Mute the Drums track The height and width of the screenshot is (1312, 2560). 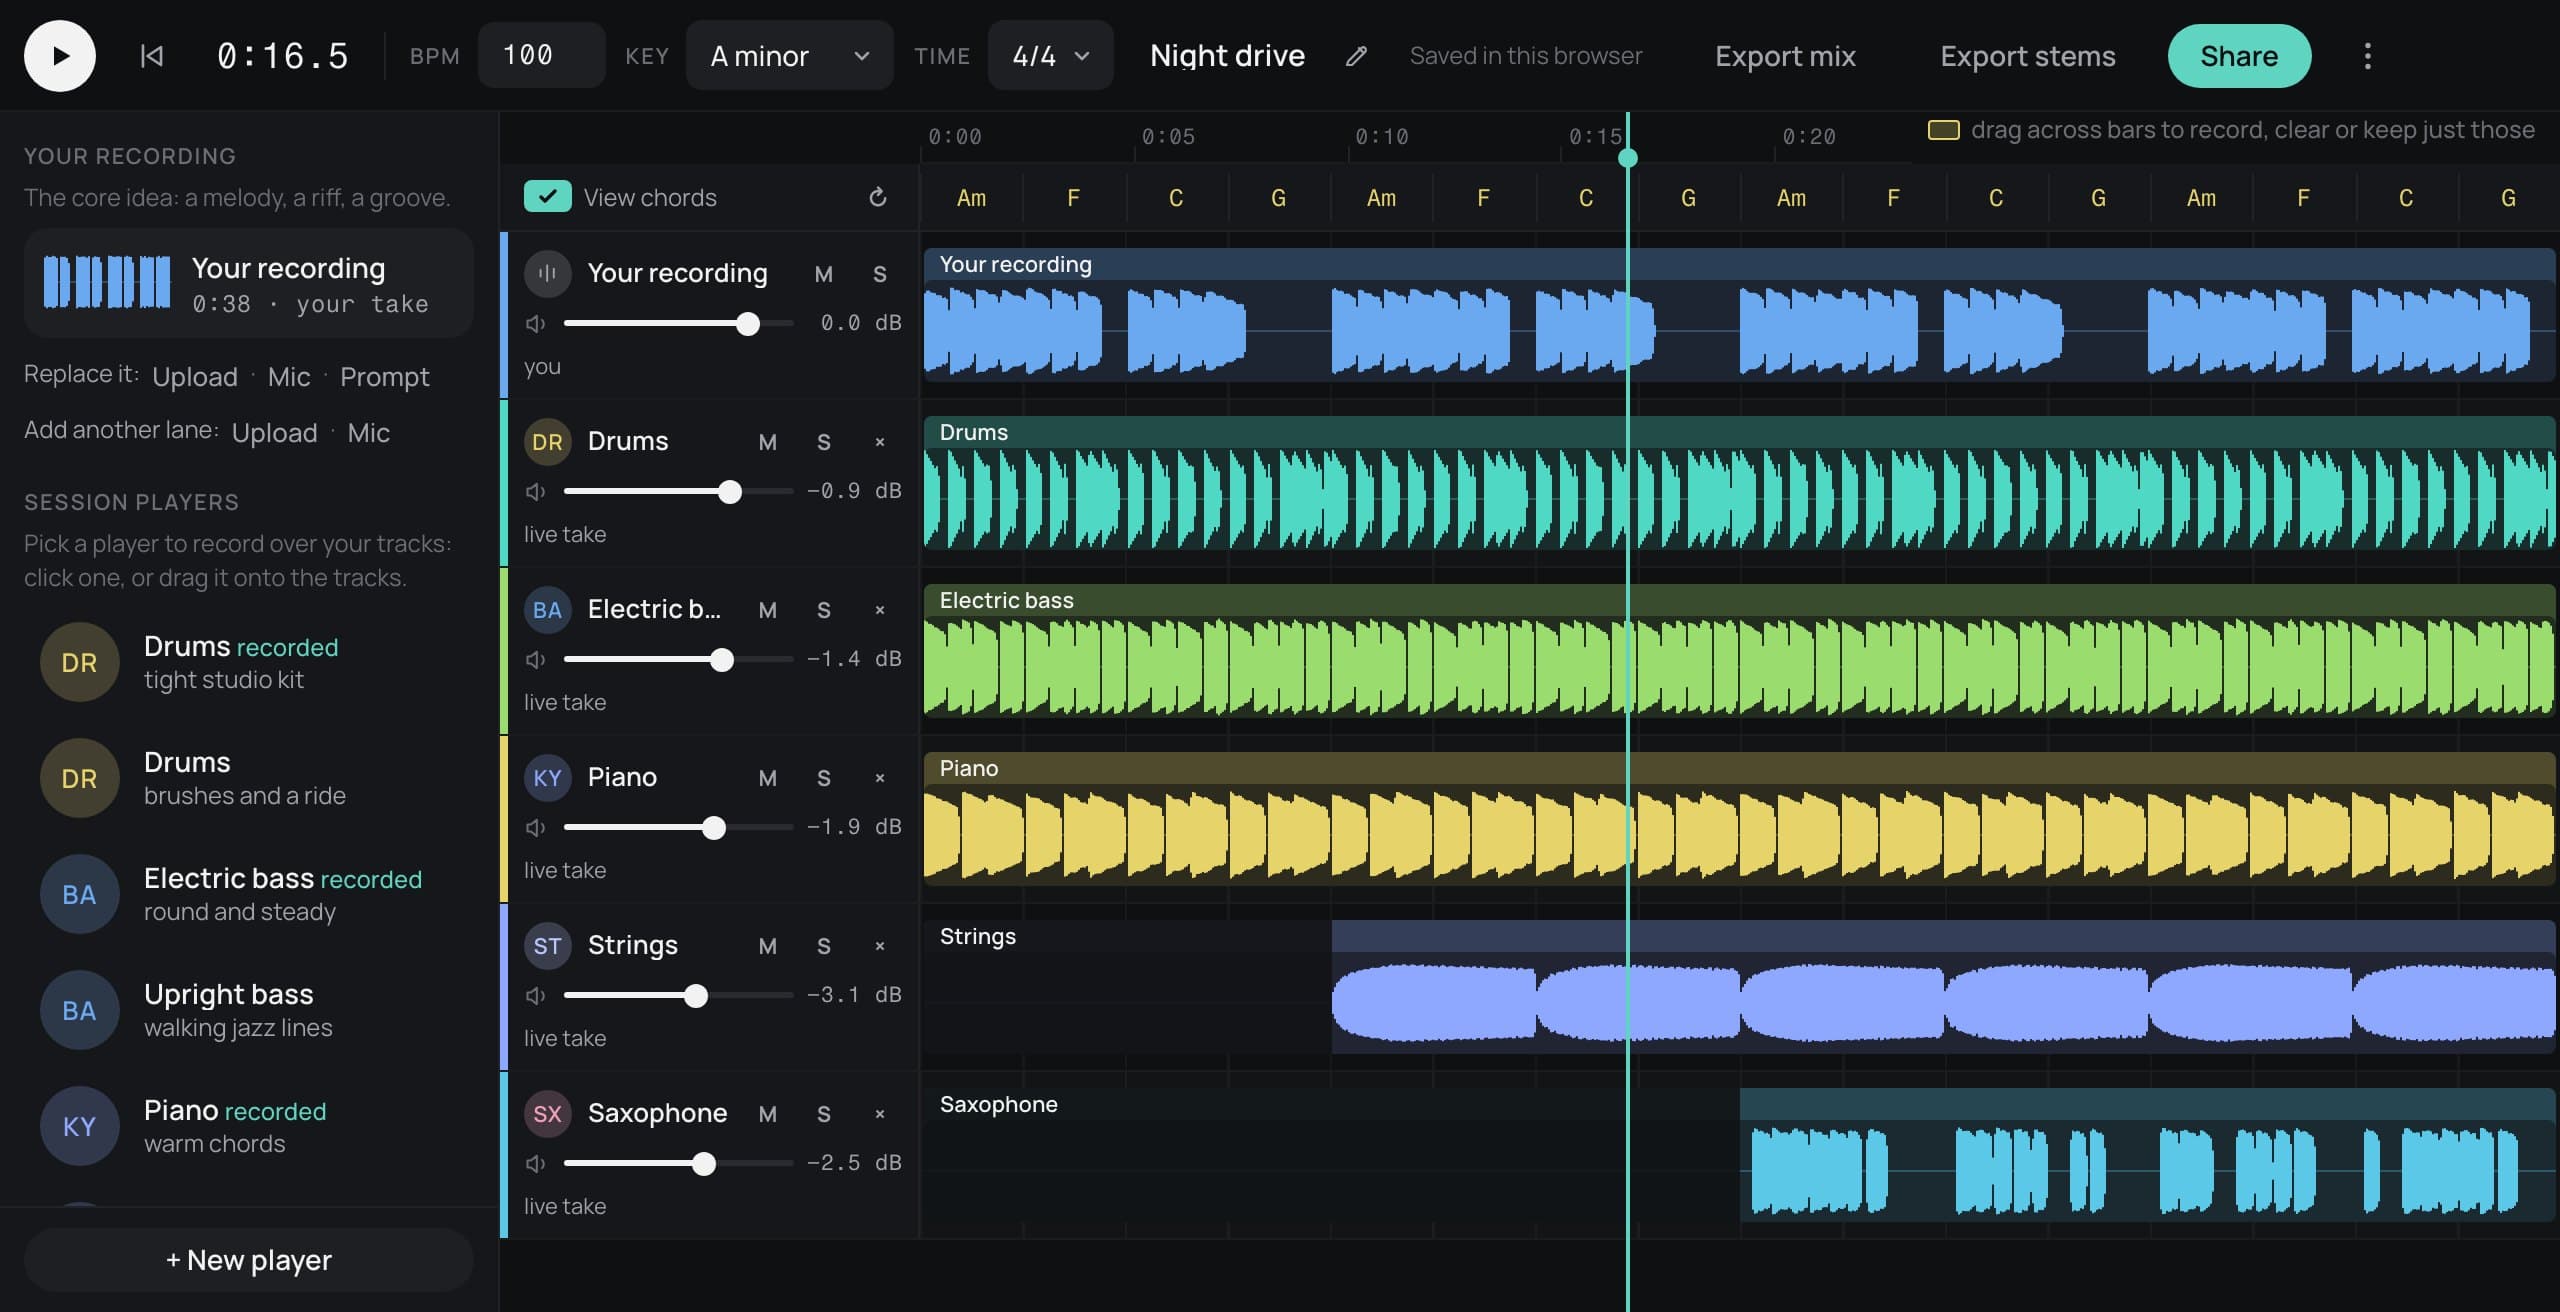[768, 442]
